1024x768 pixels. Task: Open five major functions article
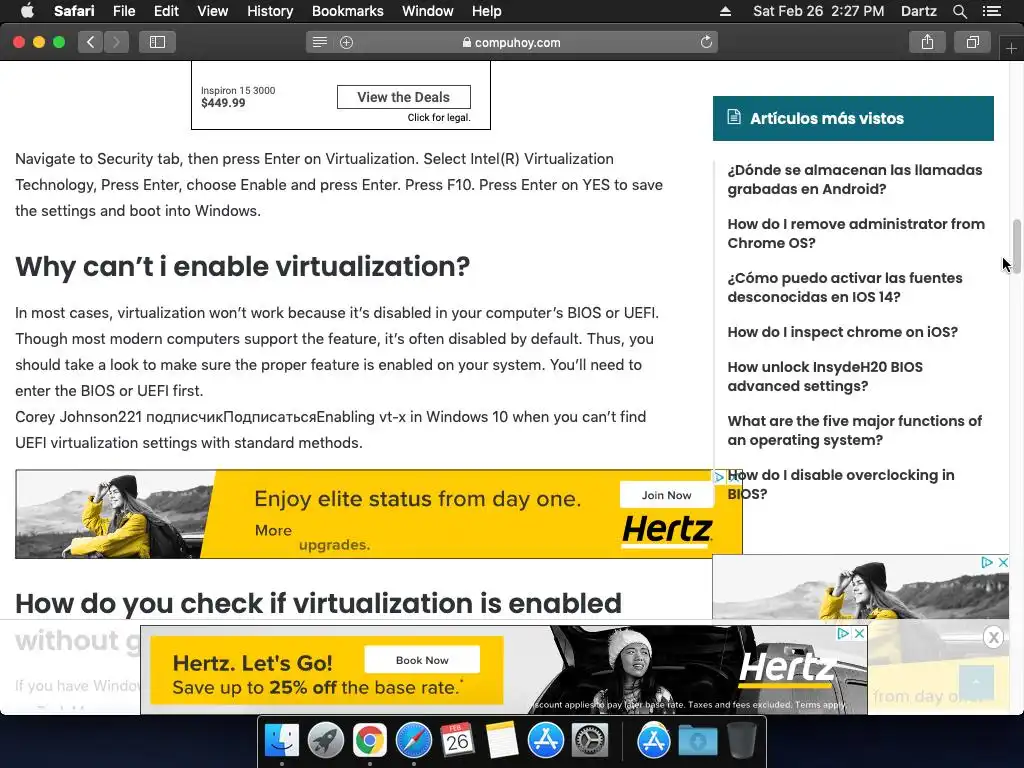pos(854,430)
